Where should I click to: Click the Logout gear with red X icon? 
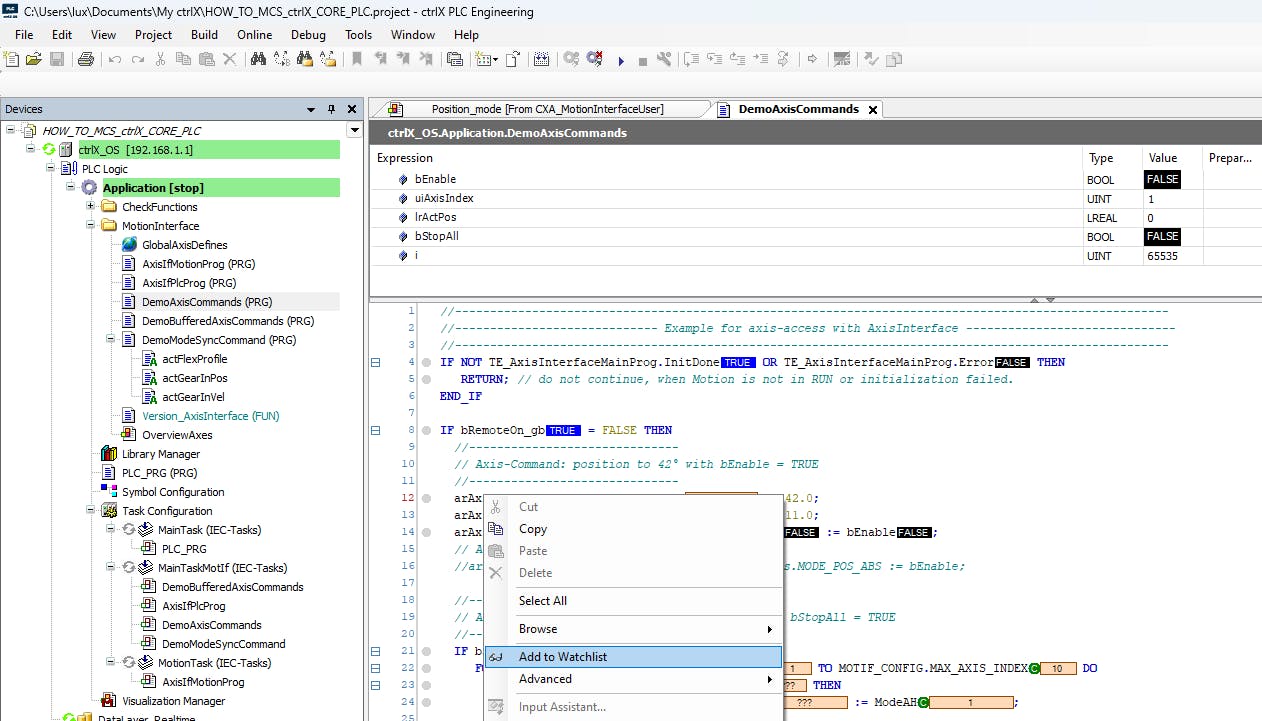(594, 60)
